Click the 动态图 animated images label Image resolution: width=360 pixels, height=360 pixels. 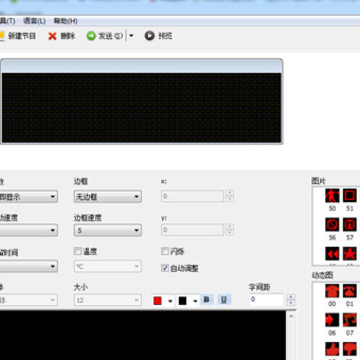322,275
